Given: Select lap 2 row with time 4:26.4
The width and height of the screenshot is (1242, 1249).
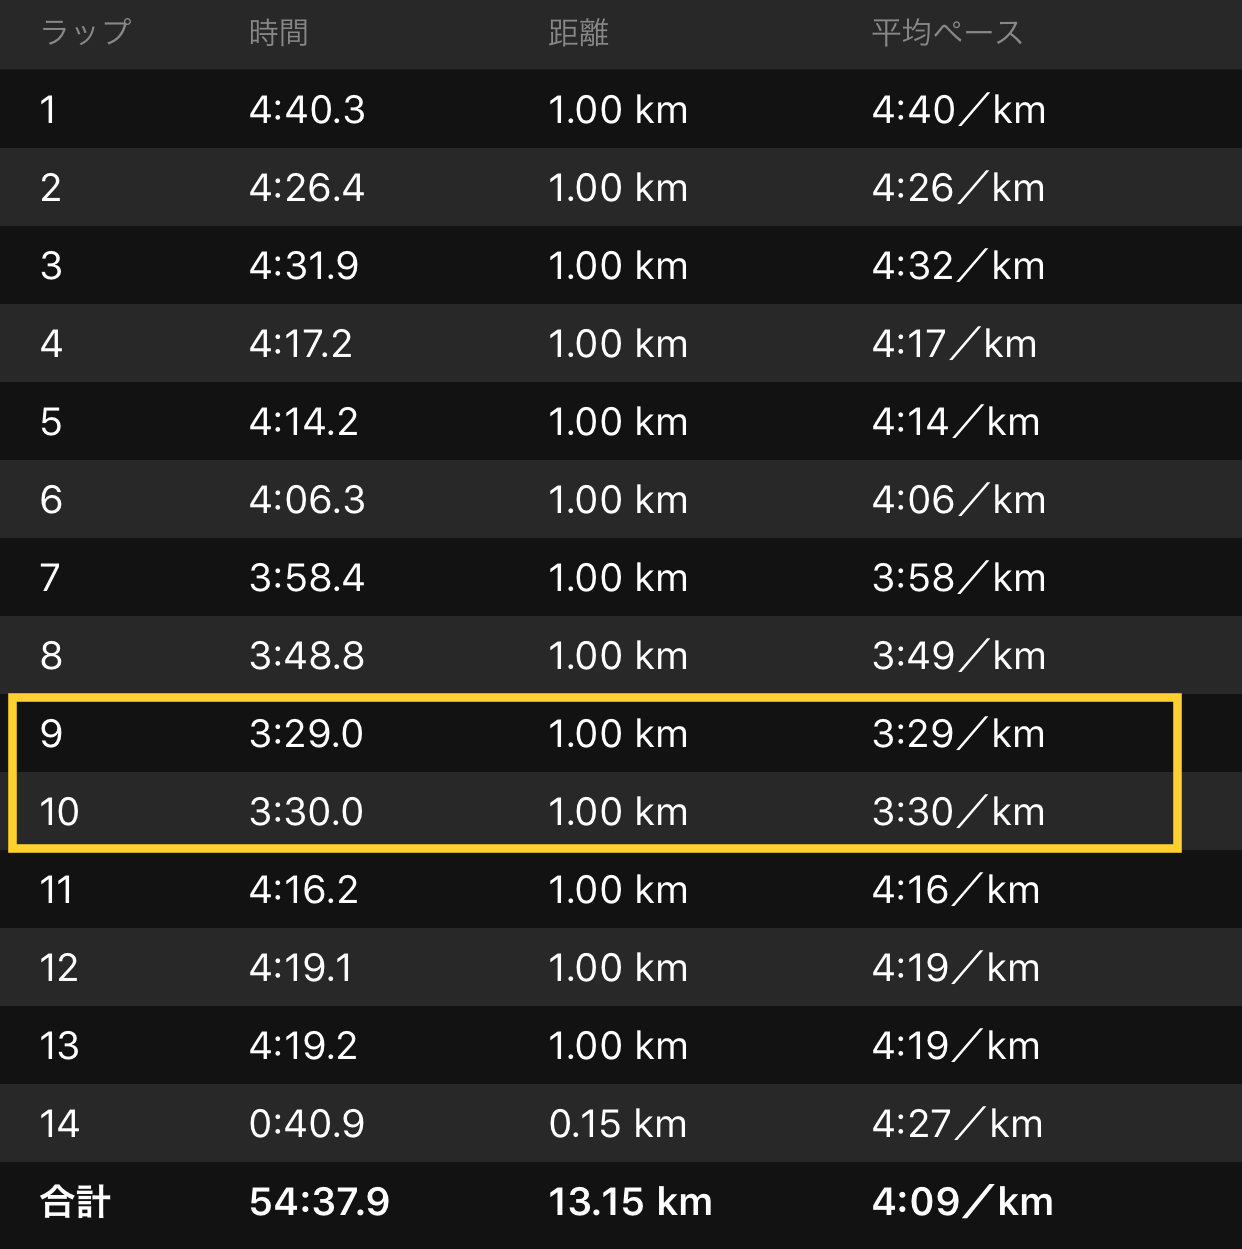Looking at the screenshot, I should point(621,187).
